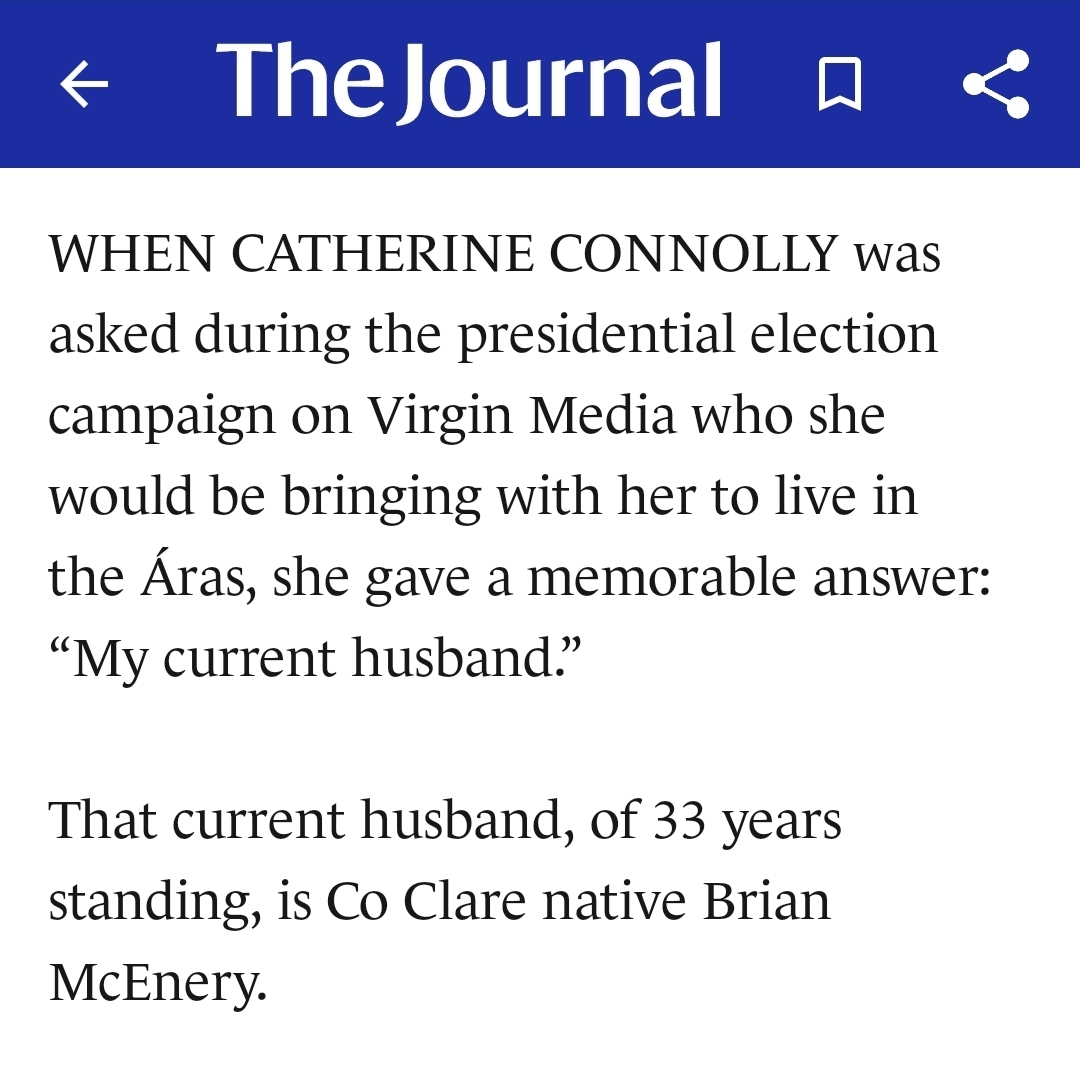Click the words "would be bringing"
Screen dimensions: 1080x1083
pyautogui.click(x=264, y=497)
